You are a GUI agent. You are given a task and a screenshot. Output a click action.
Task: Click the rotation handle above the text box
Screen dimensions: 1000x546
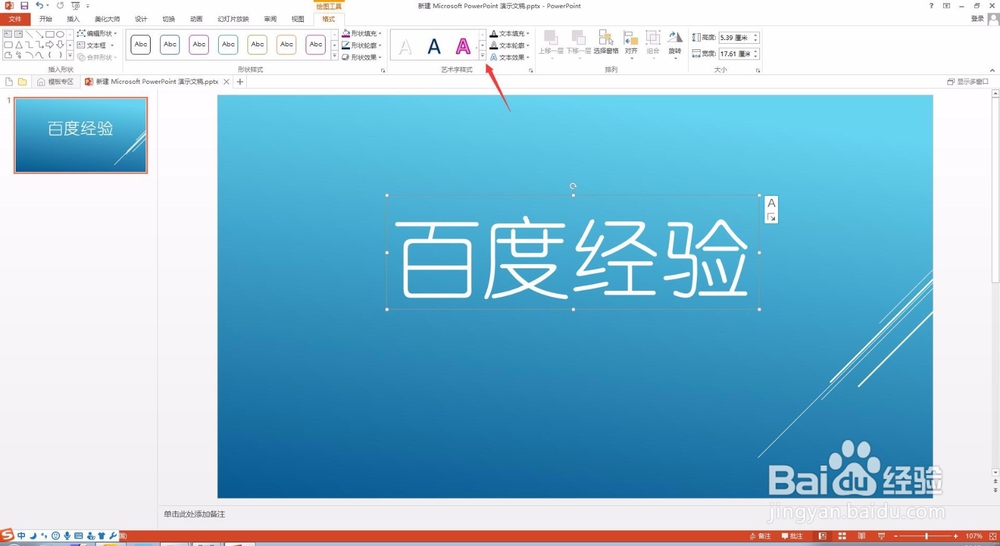click(573, 186)
